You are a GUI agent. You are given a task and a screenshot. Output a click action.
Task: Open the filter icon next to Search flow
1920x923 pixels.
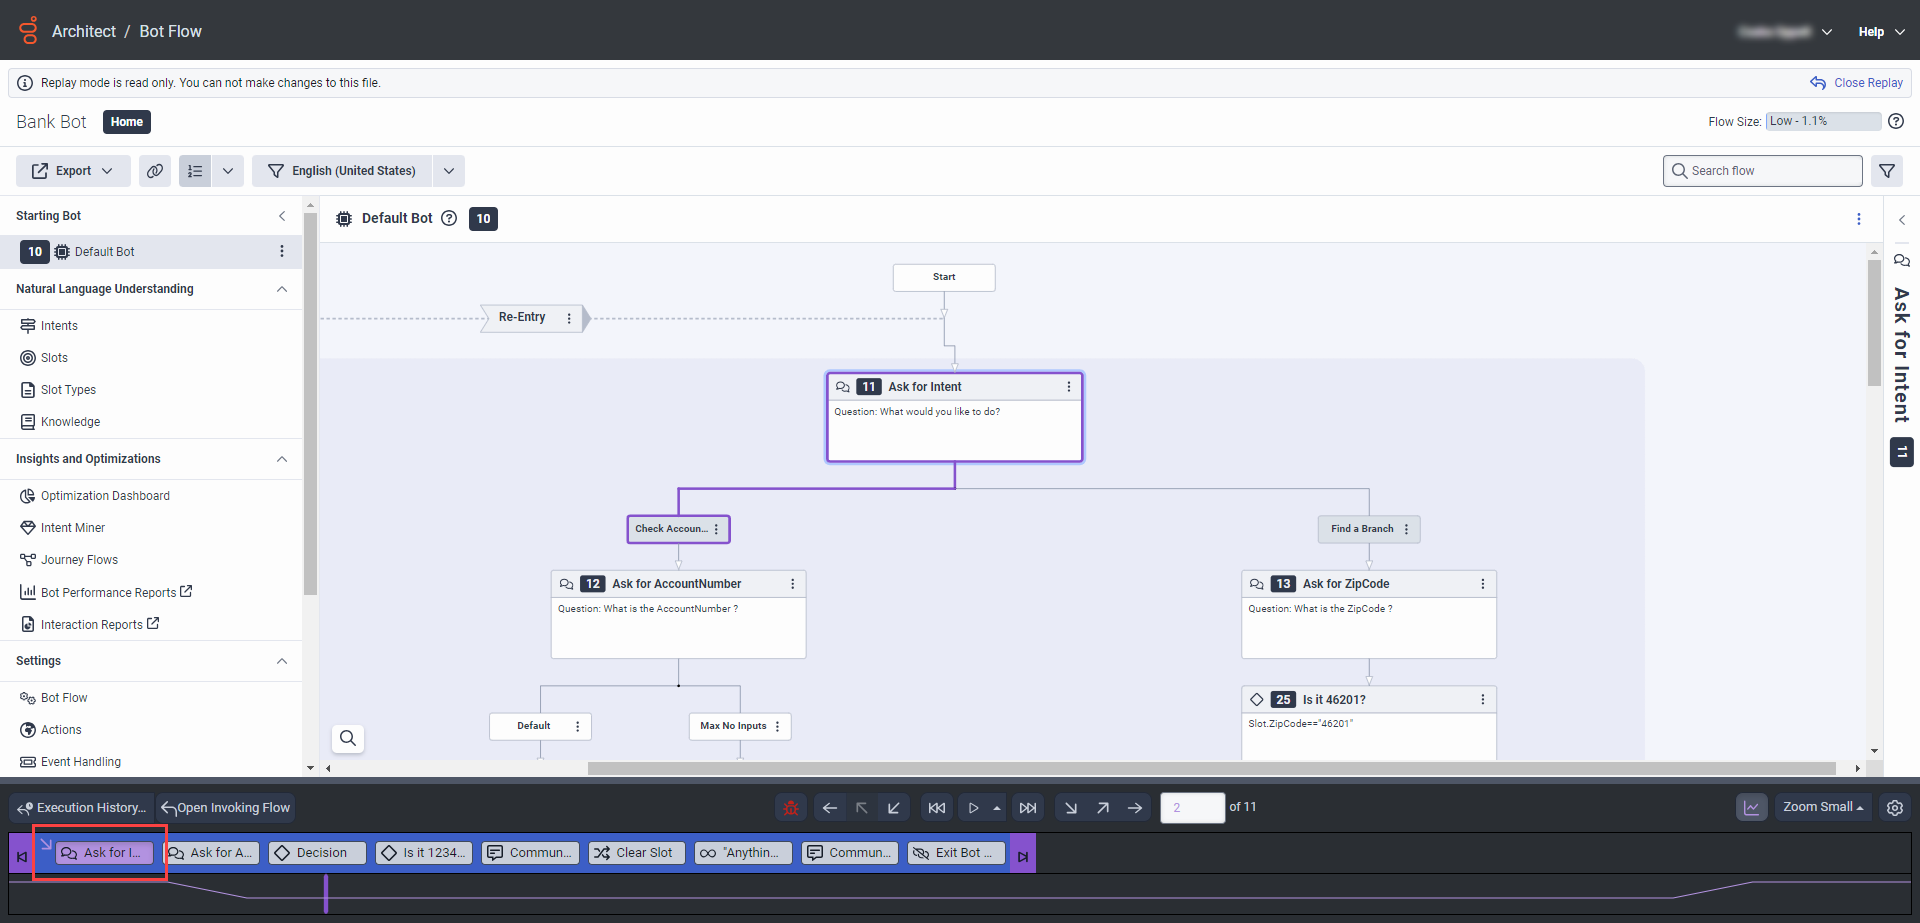click(x=1887, y=171)
